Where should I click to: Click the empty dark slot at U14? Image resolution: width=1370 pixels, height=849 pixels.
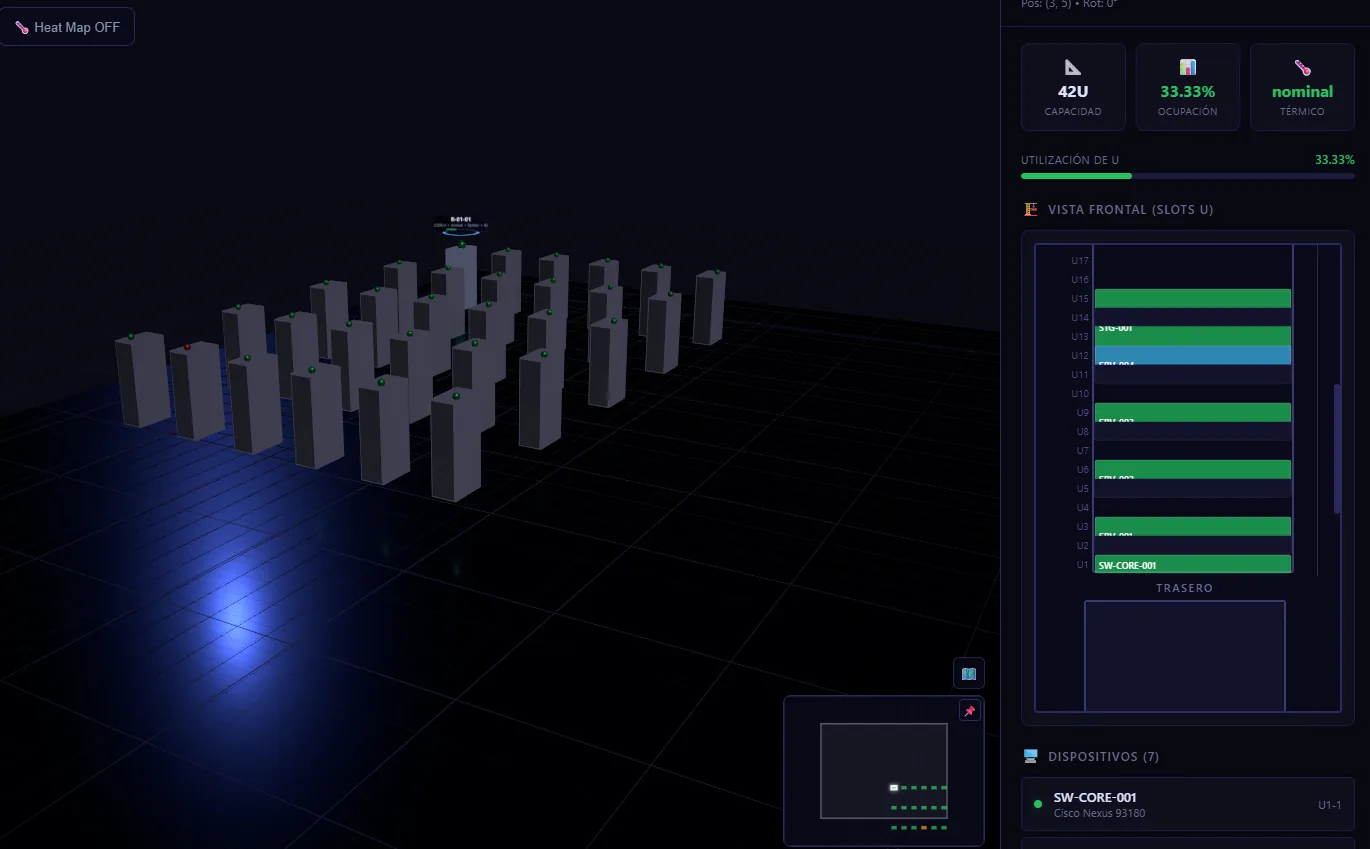tap(1193, 317)
